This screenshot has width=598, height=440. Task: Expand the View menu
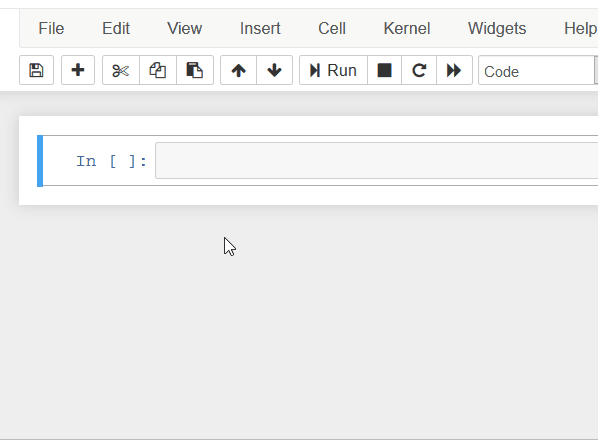pyautogui.click(x=185, y=29)
